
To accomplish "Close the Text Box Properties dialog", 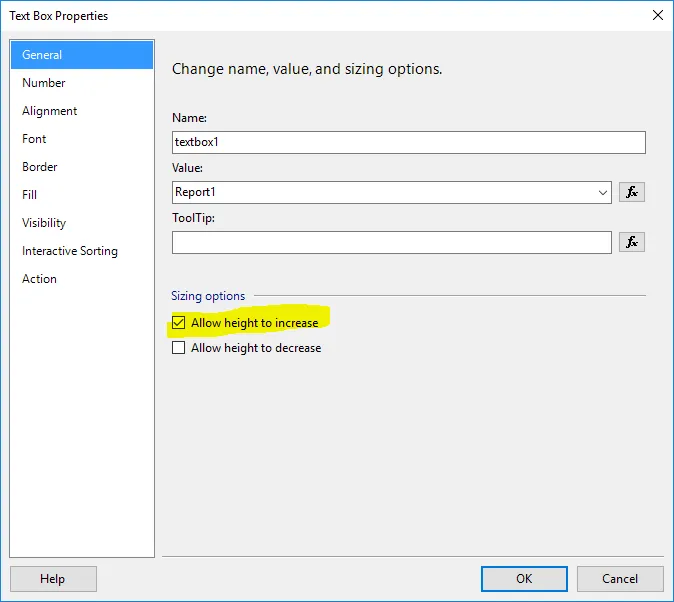I will tap(657, 15).
